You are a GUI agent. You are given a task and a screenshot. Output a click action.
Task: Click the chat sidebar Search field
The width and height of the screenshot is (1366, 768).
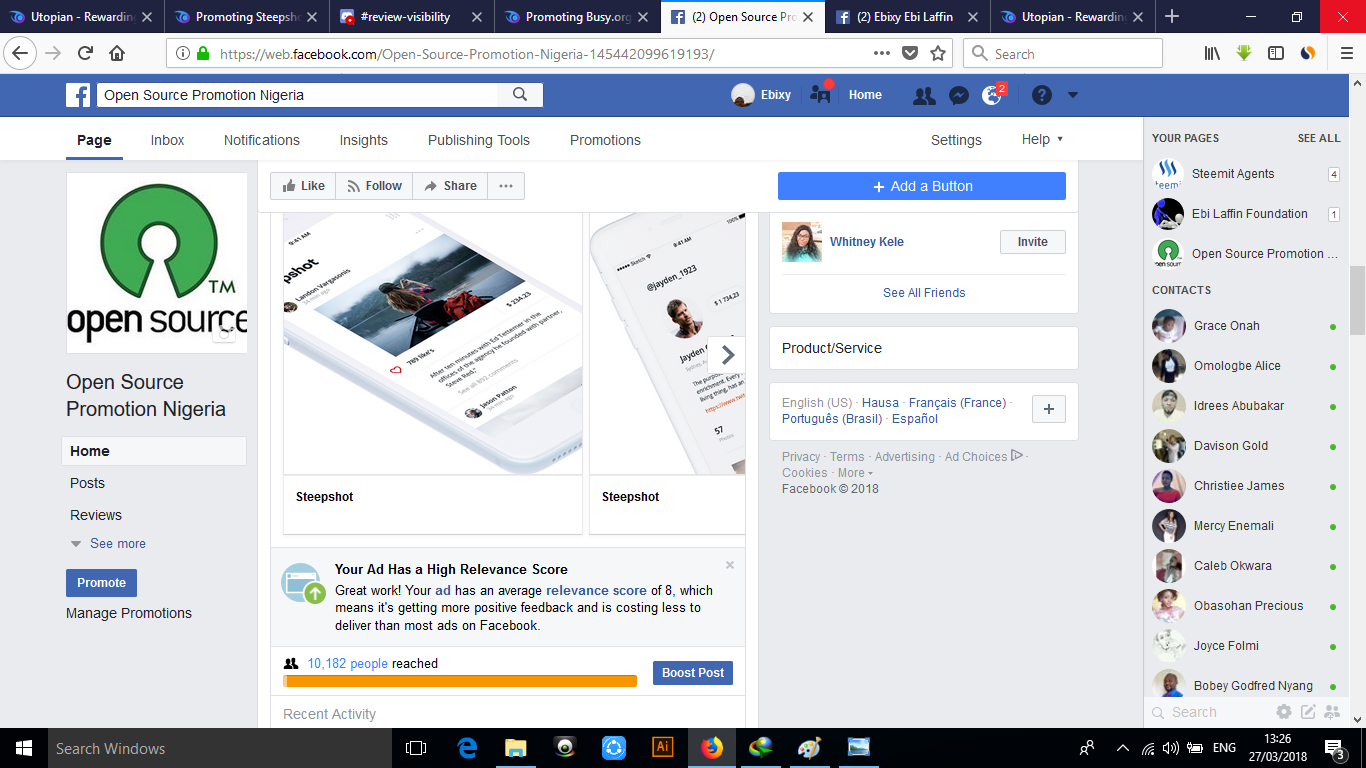click(x=1210, y=712)
